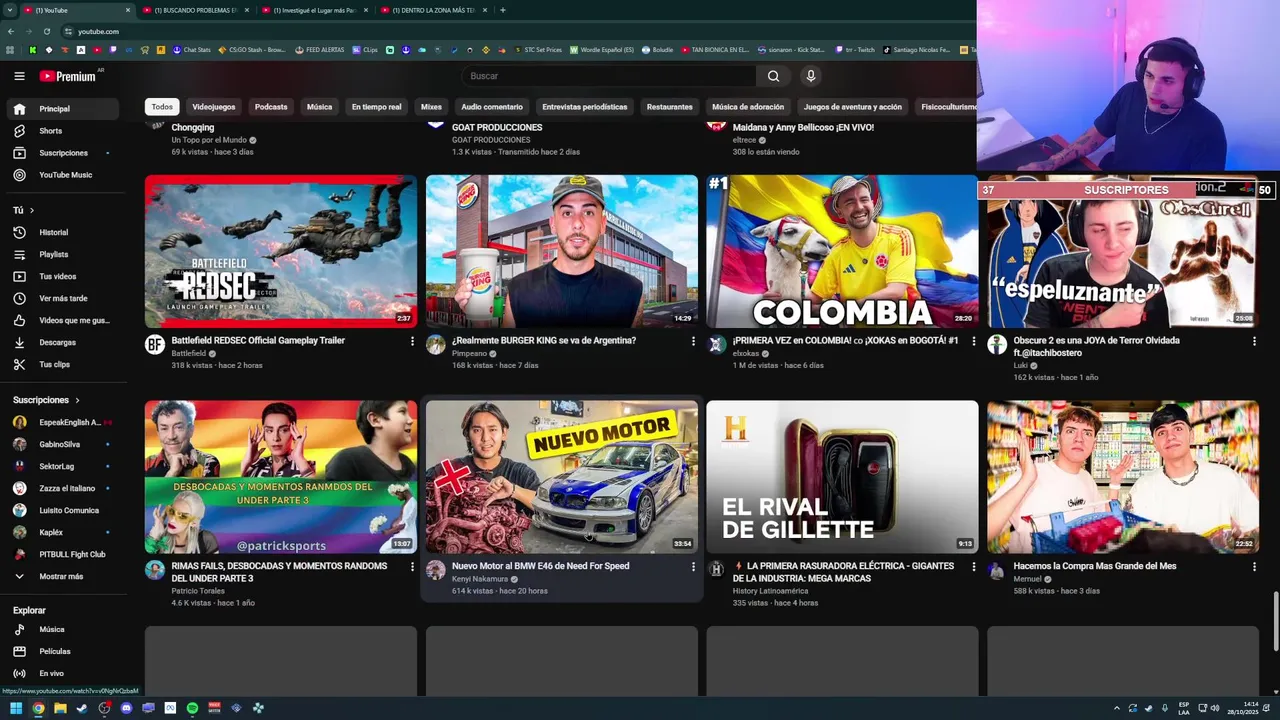Open Zazza el Italiano channel
This screenshot has height=720, width=1280.
pyautogui.click(x=63, y=488)
